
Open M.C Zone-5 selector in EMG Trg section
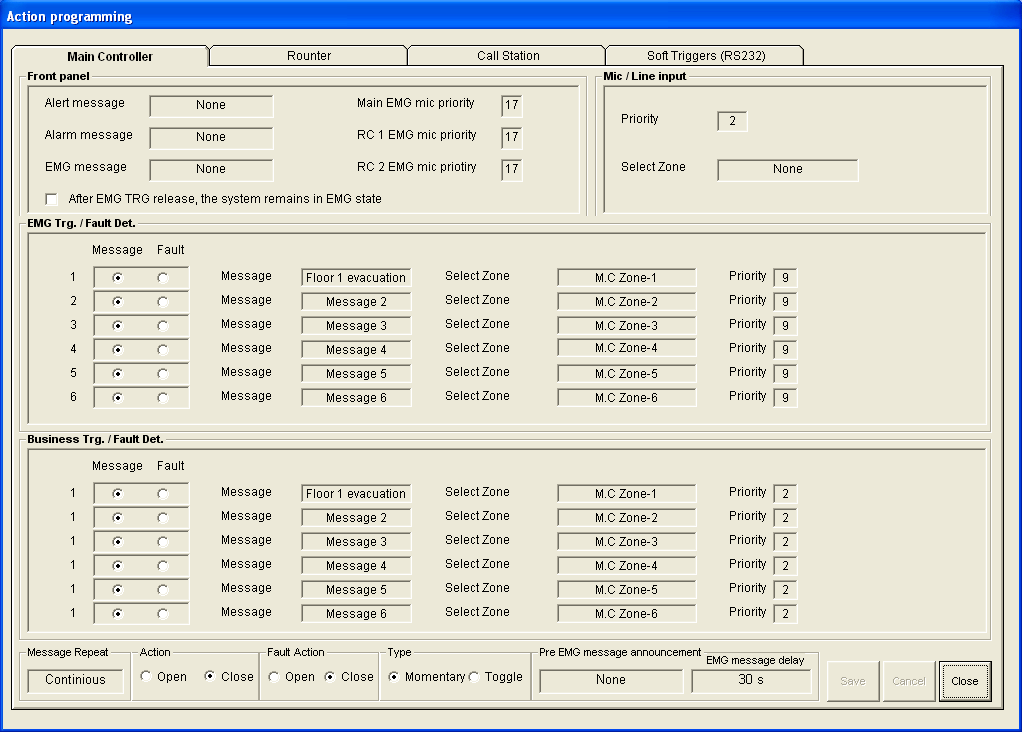626,373
